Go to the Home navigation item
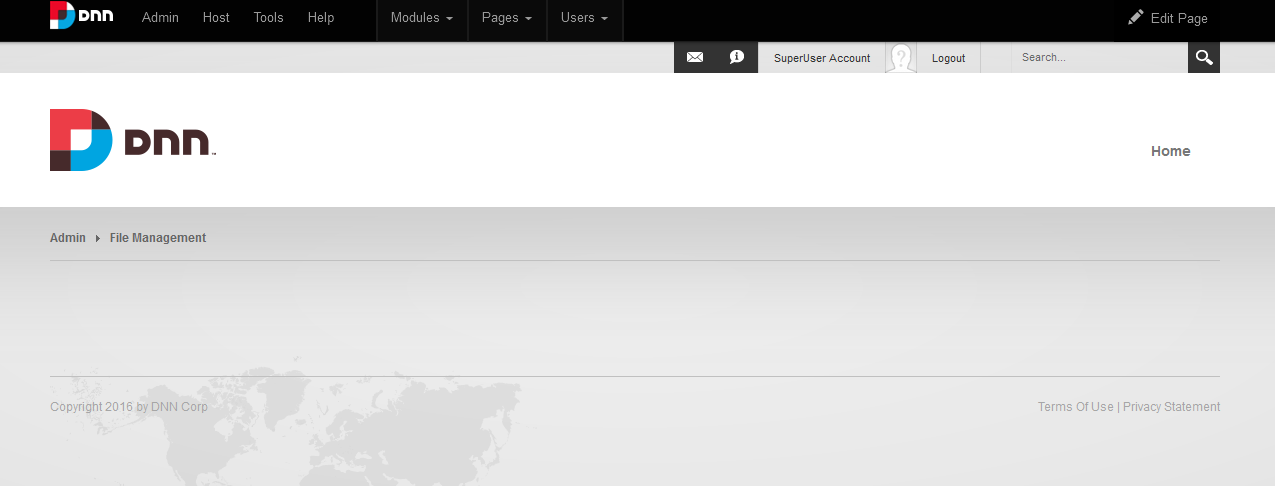 (x=1171, y=151)
